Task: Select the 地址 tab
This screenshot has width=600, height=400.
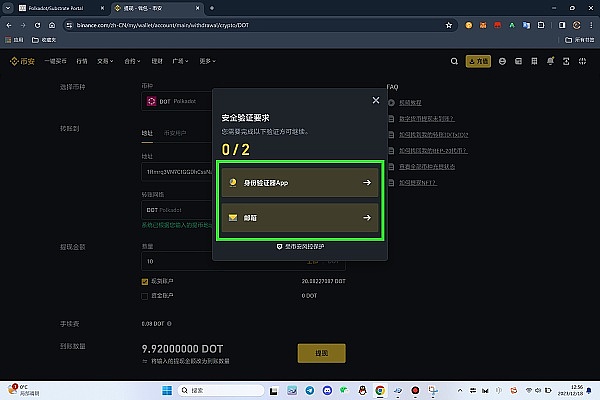Action: 147,133
